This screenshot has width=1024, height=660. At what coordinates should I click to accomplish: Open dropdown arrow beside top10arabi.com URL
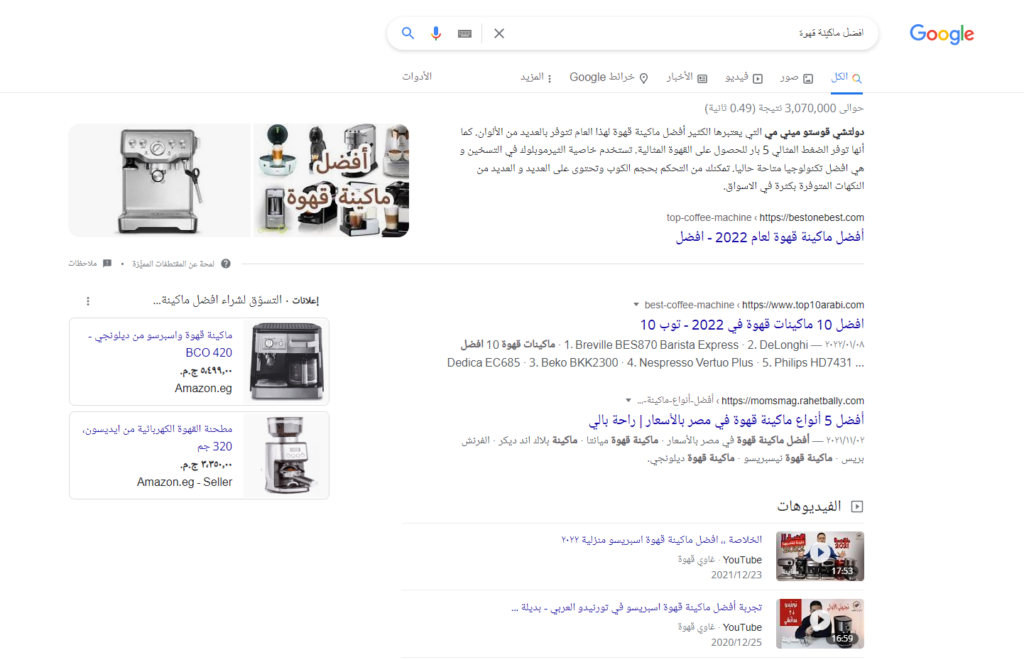point(636,305)
